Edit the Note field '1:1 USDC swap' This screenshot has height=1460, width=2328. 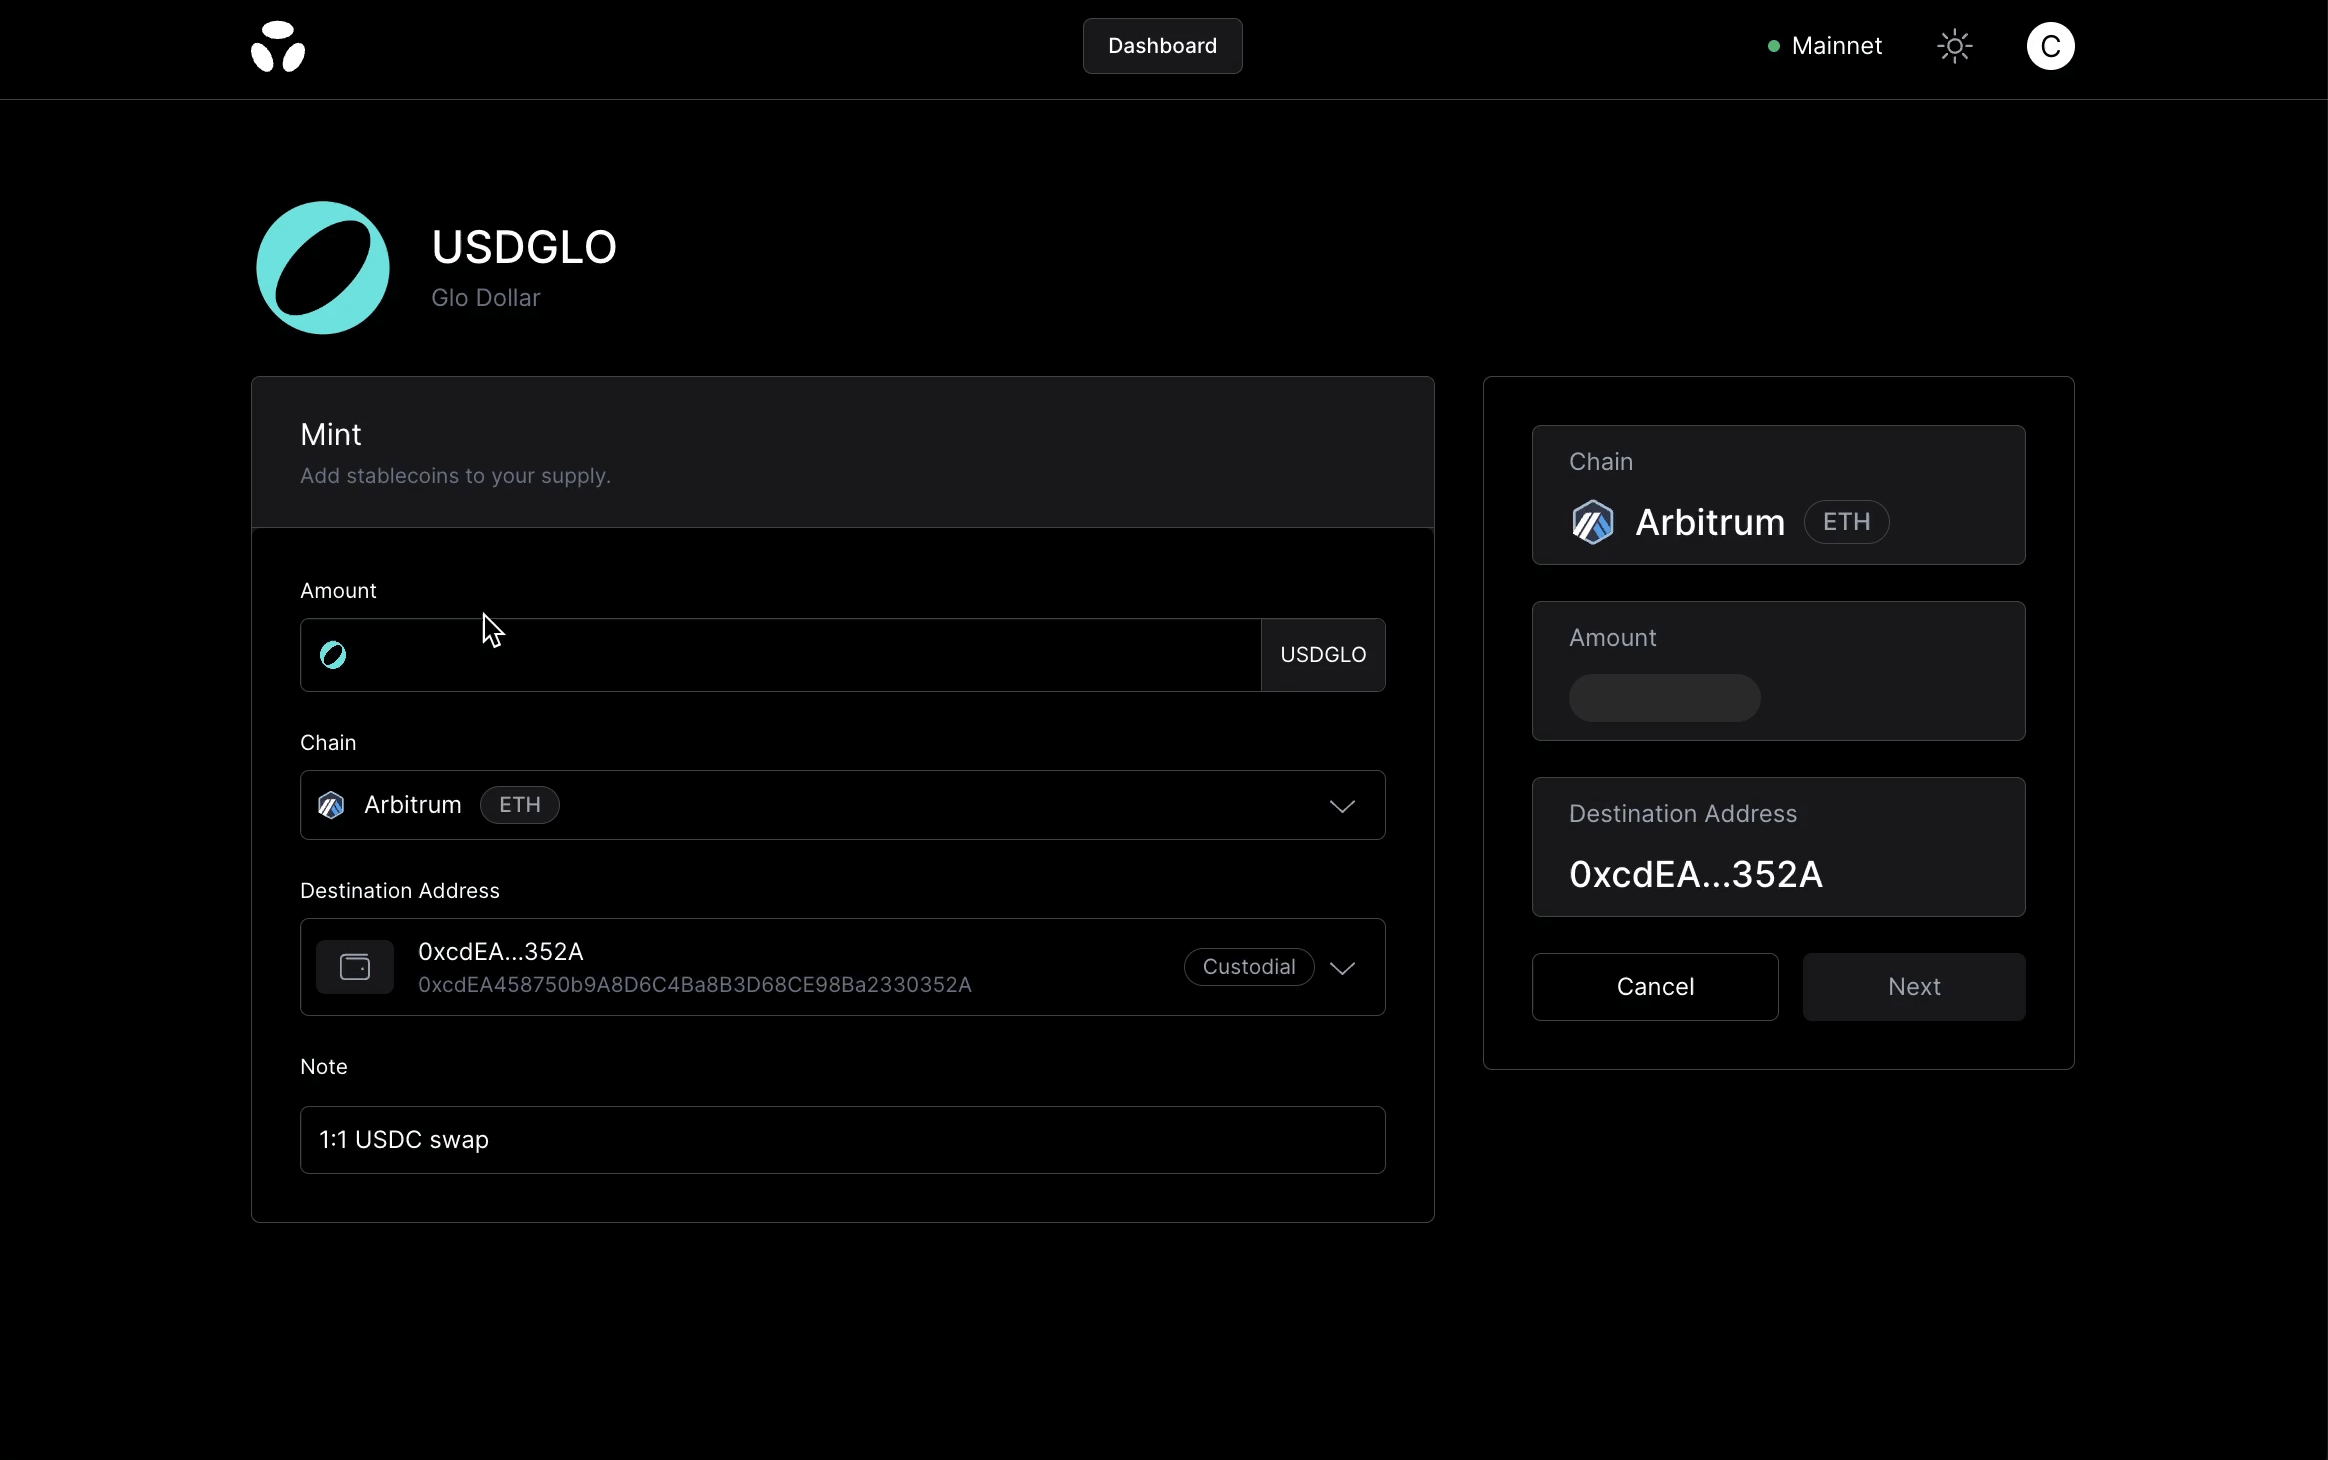pyautogui.click(x=842, y=1140)
